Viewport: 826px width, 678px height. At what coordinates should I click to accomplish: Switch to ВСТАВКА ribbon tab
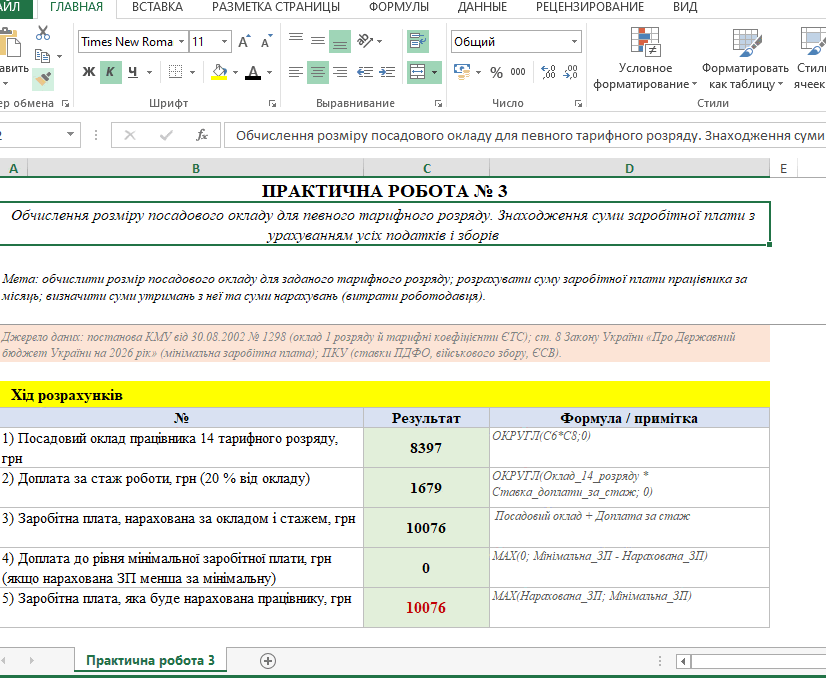[x=157, y=7]
